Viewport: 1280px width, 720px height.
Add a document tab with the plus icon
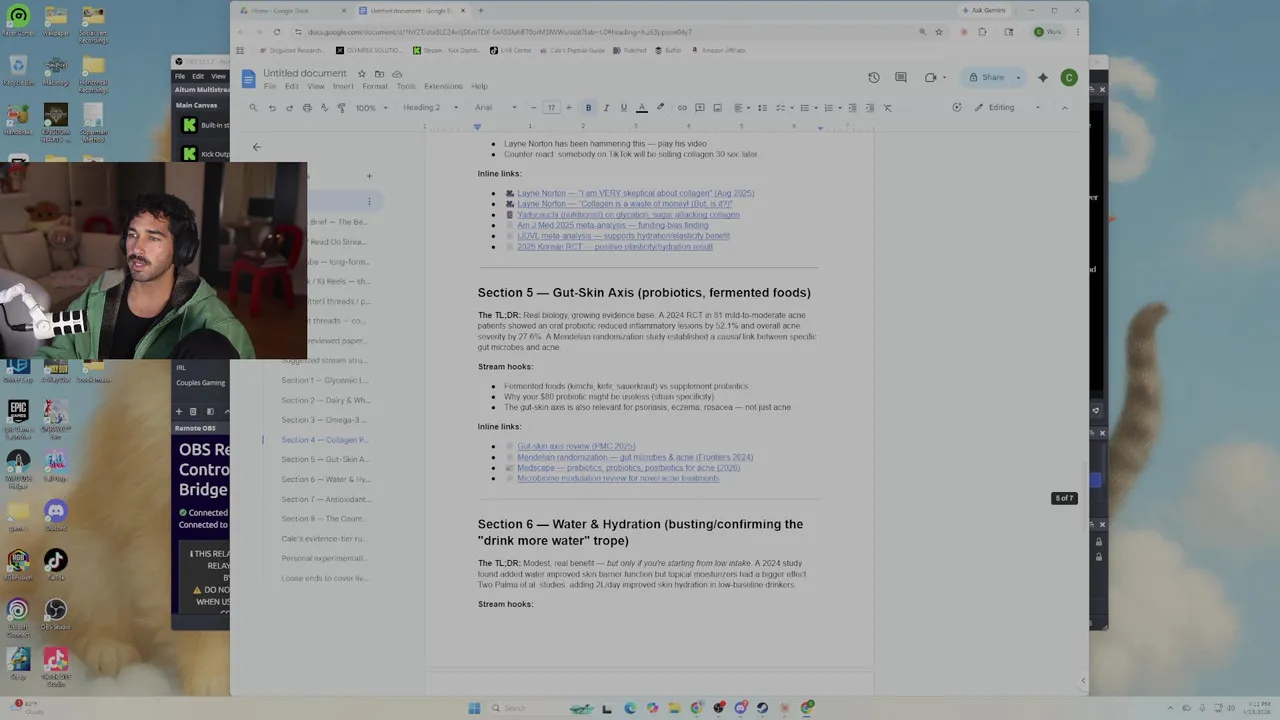pos(369,176)
